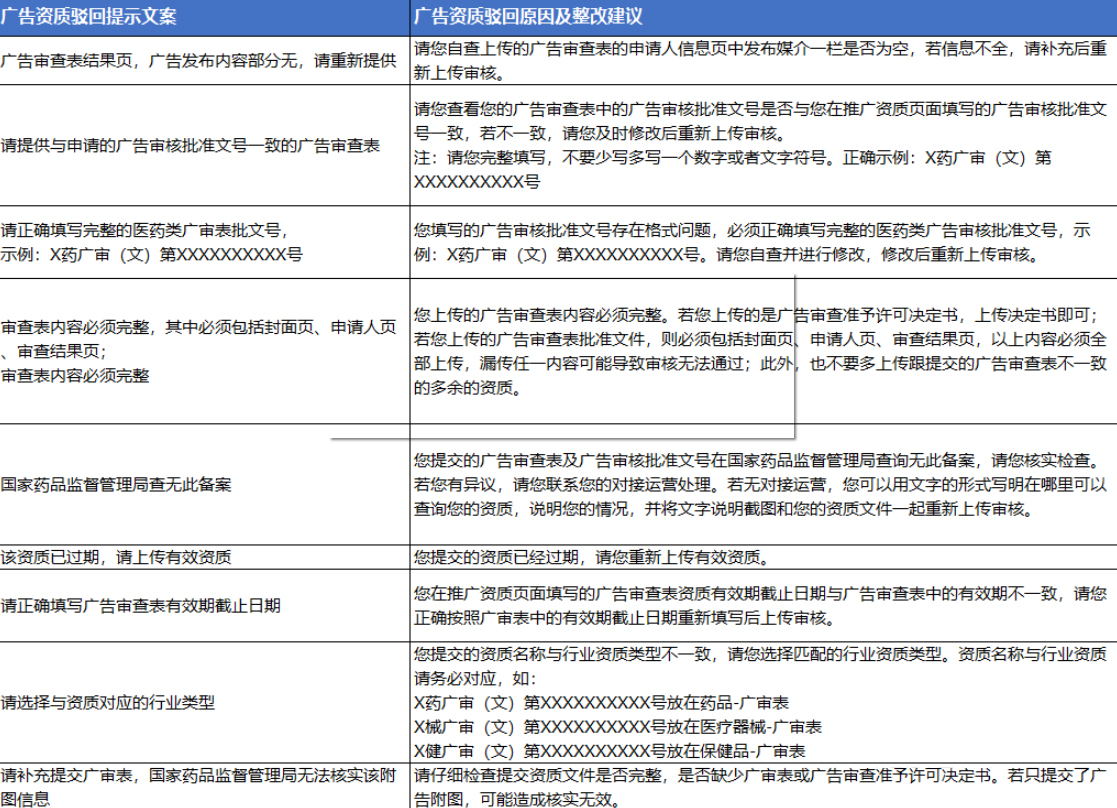Image resolution: width=1117 pixels, height=808 pixels.
Task: 点击“请正确填写完整的医药类广审表批文号”单元格
Action: (200, 240)
